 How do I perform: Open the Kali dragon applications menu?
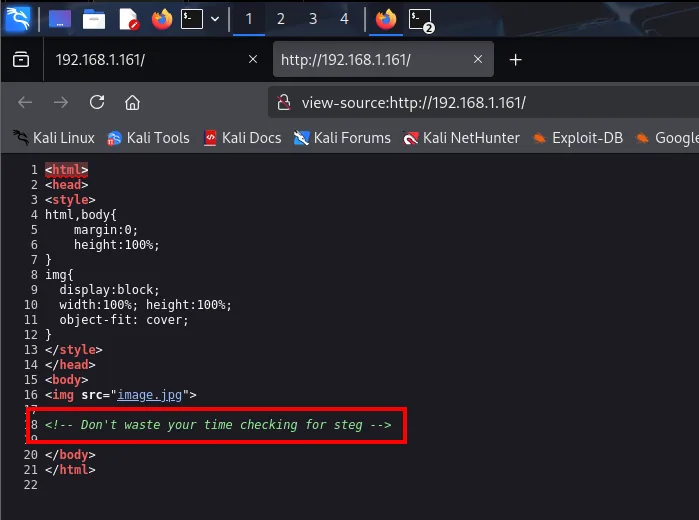[18, 19]
